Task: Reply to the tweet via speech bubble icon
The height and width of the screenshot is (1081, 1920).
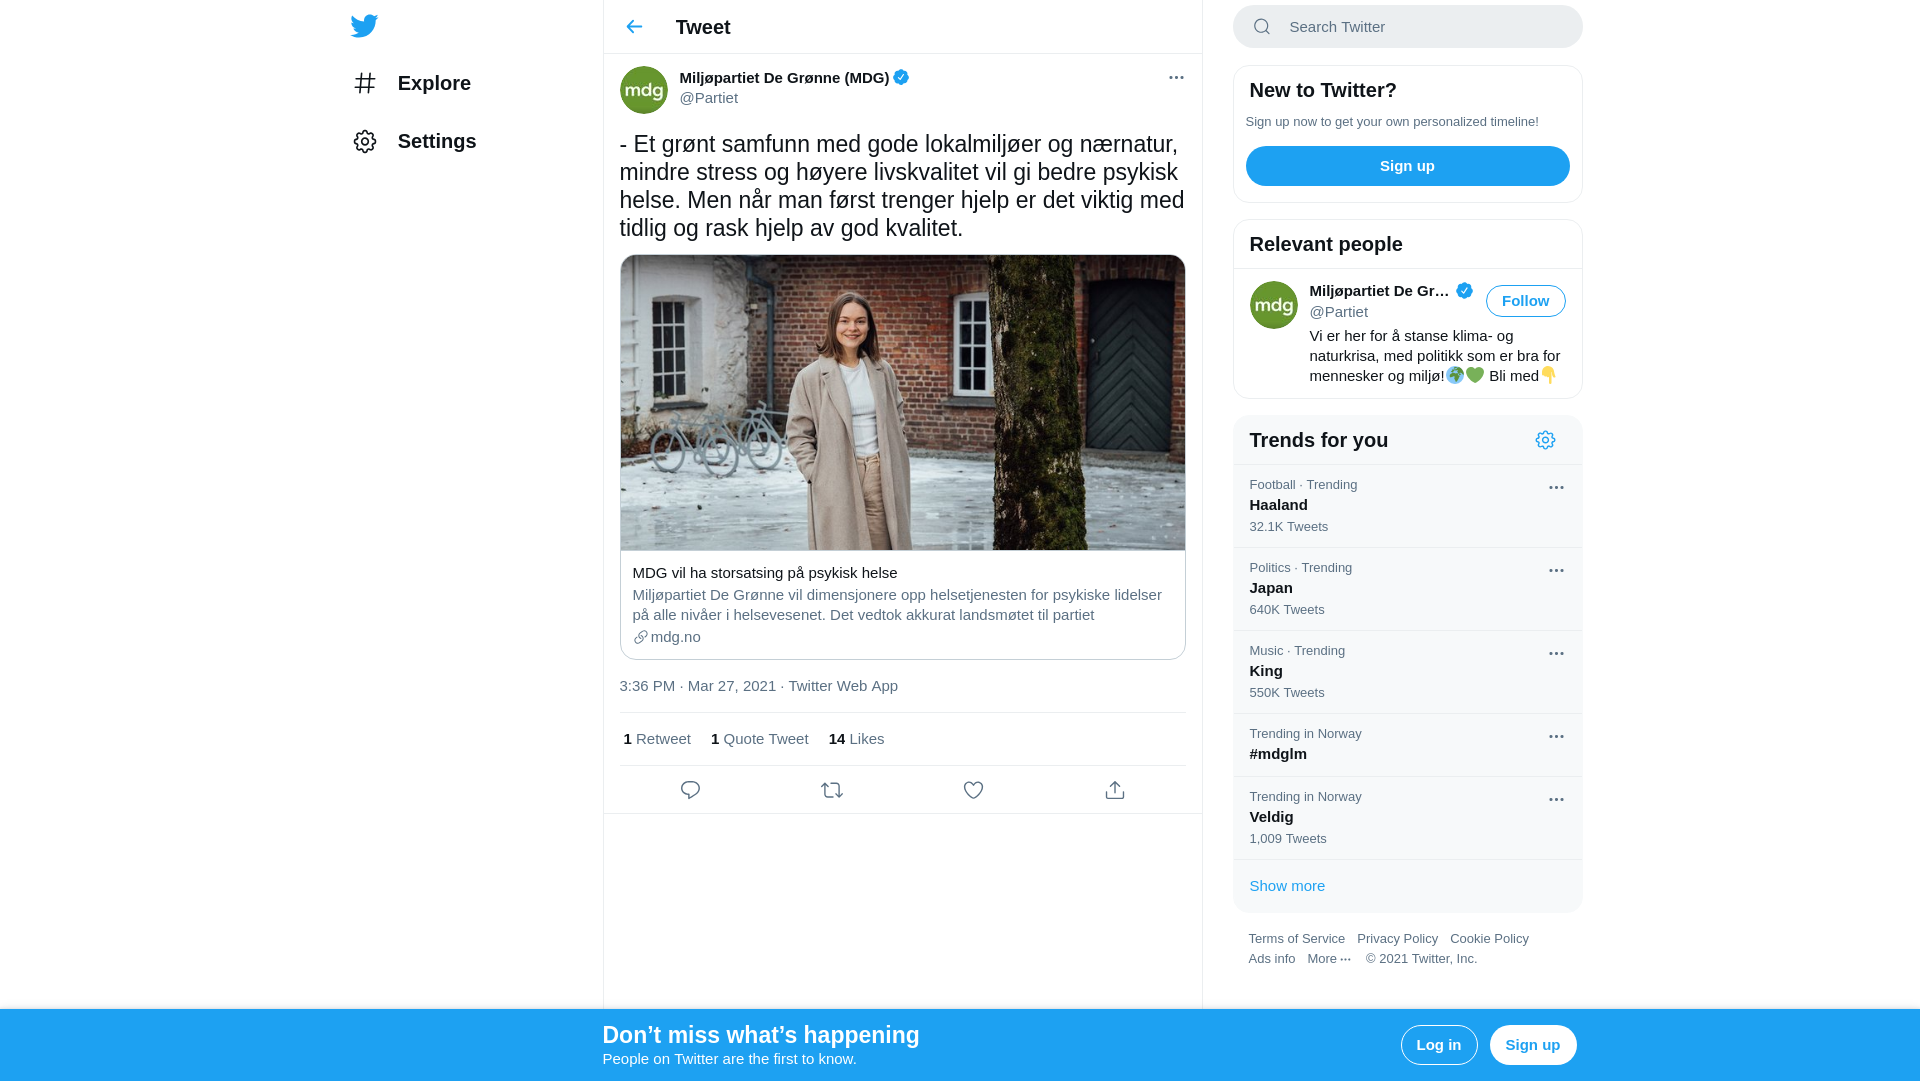Action: (x=690, y=790)
